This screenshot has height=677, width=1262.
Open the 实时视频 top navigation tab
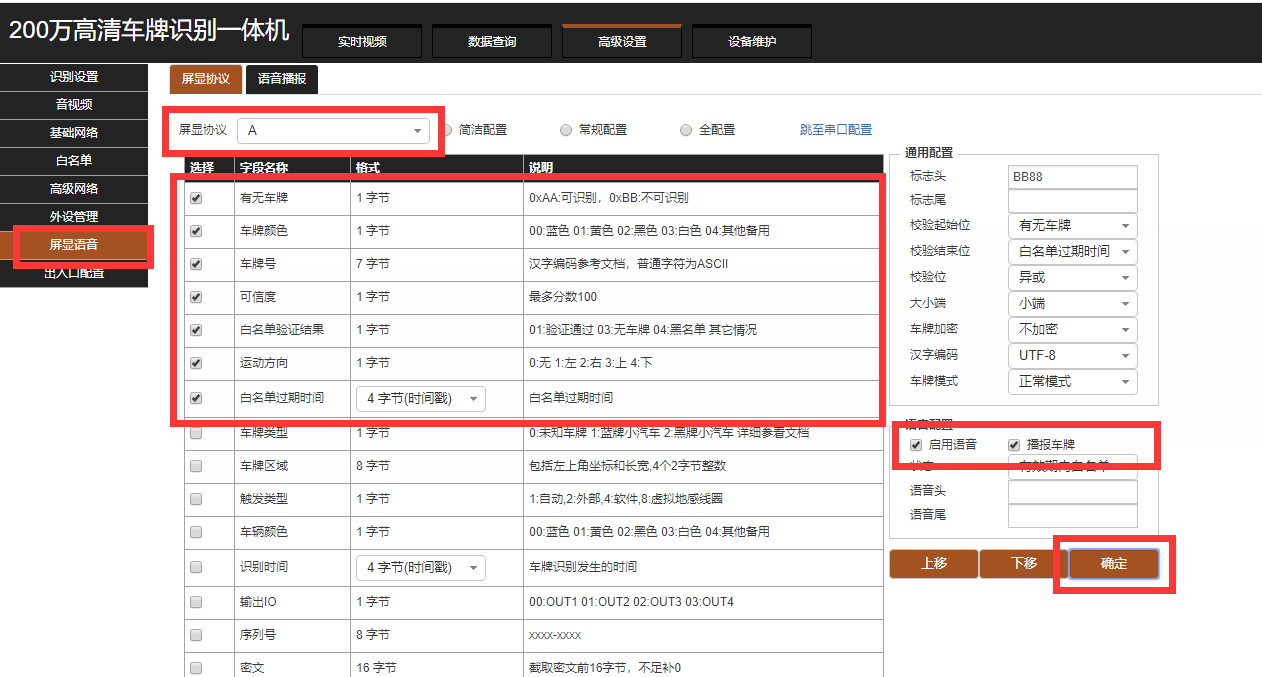[x=361, y=41]
